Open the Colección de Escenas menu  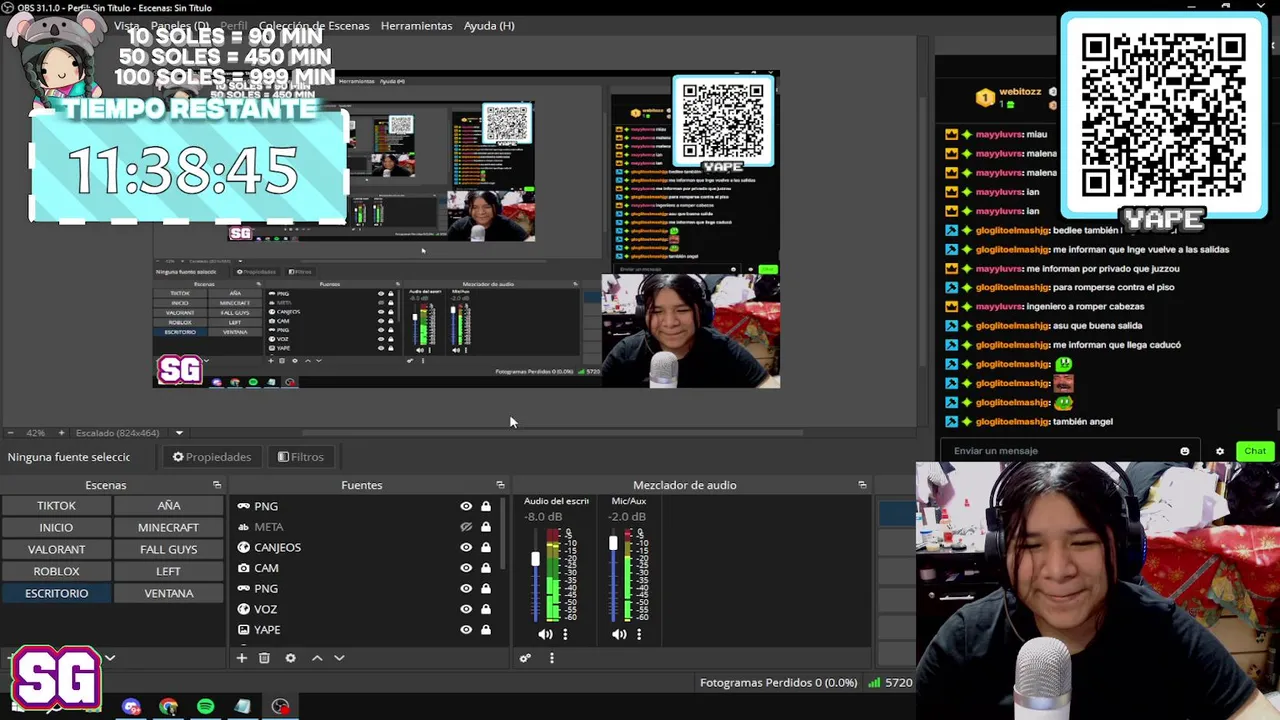click(x=314, y=25)
